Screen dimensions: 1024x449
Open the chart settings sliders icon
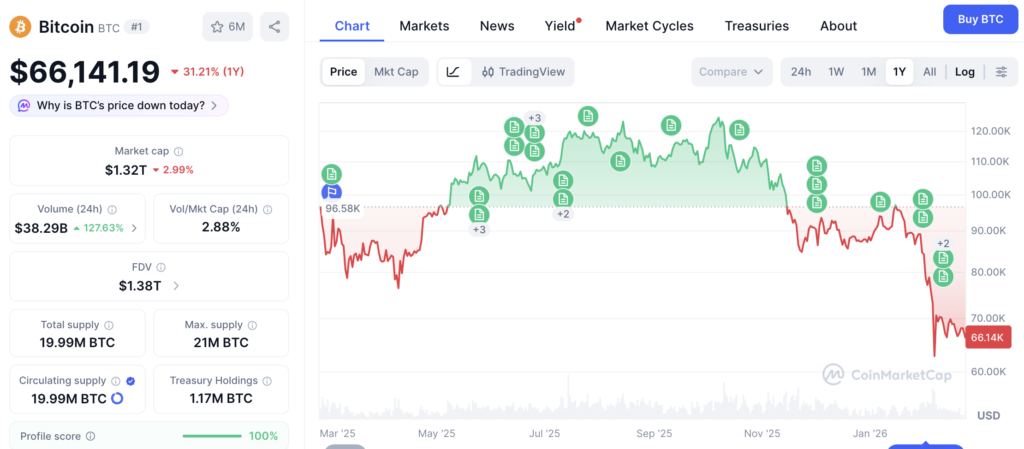pyautogui.click(x=1001, y=72)
